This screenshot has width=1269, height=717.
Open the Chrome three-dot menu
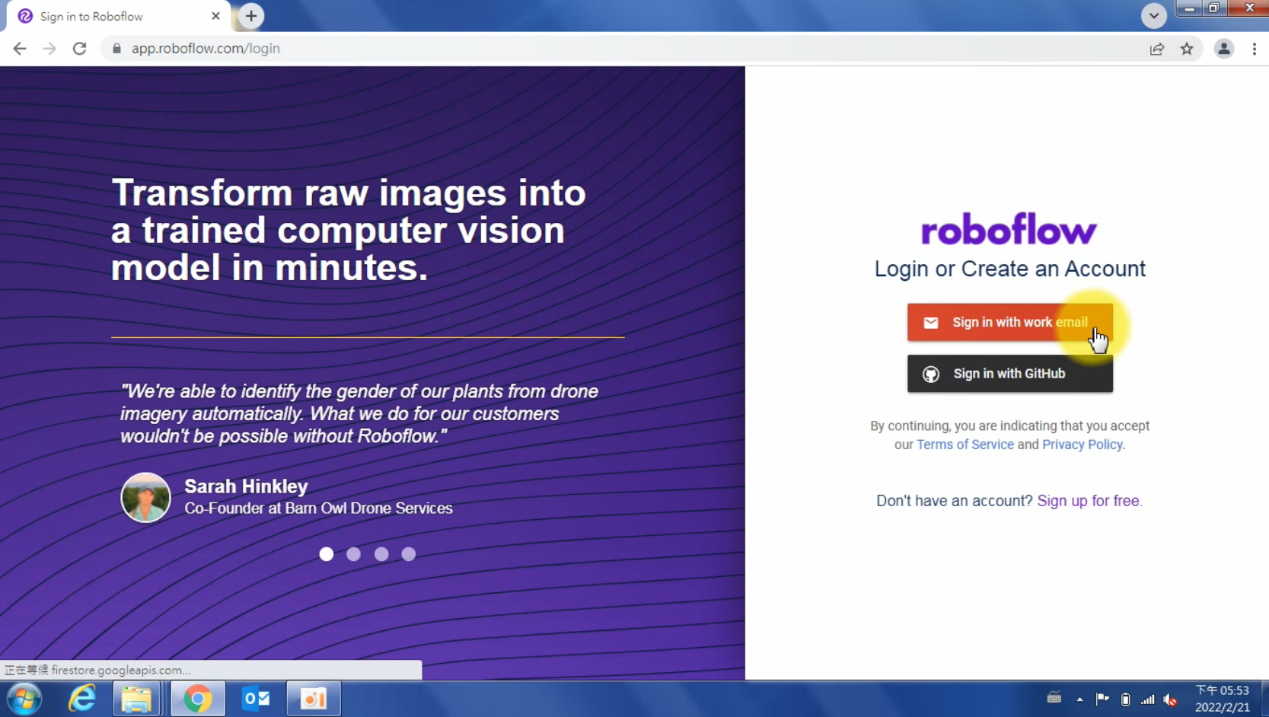(x=1254, y=48)
